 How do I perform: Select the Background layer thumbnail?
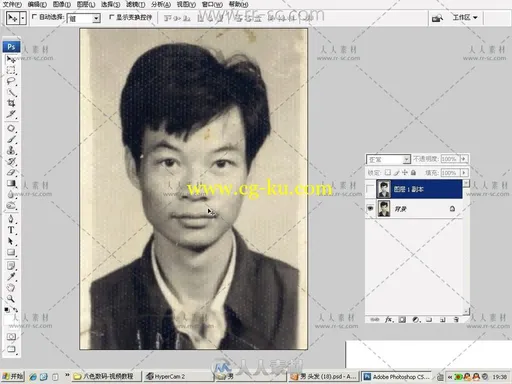(384, 209)
